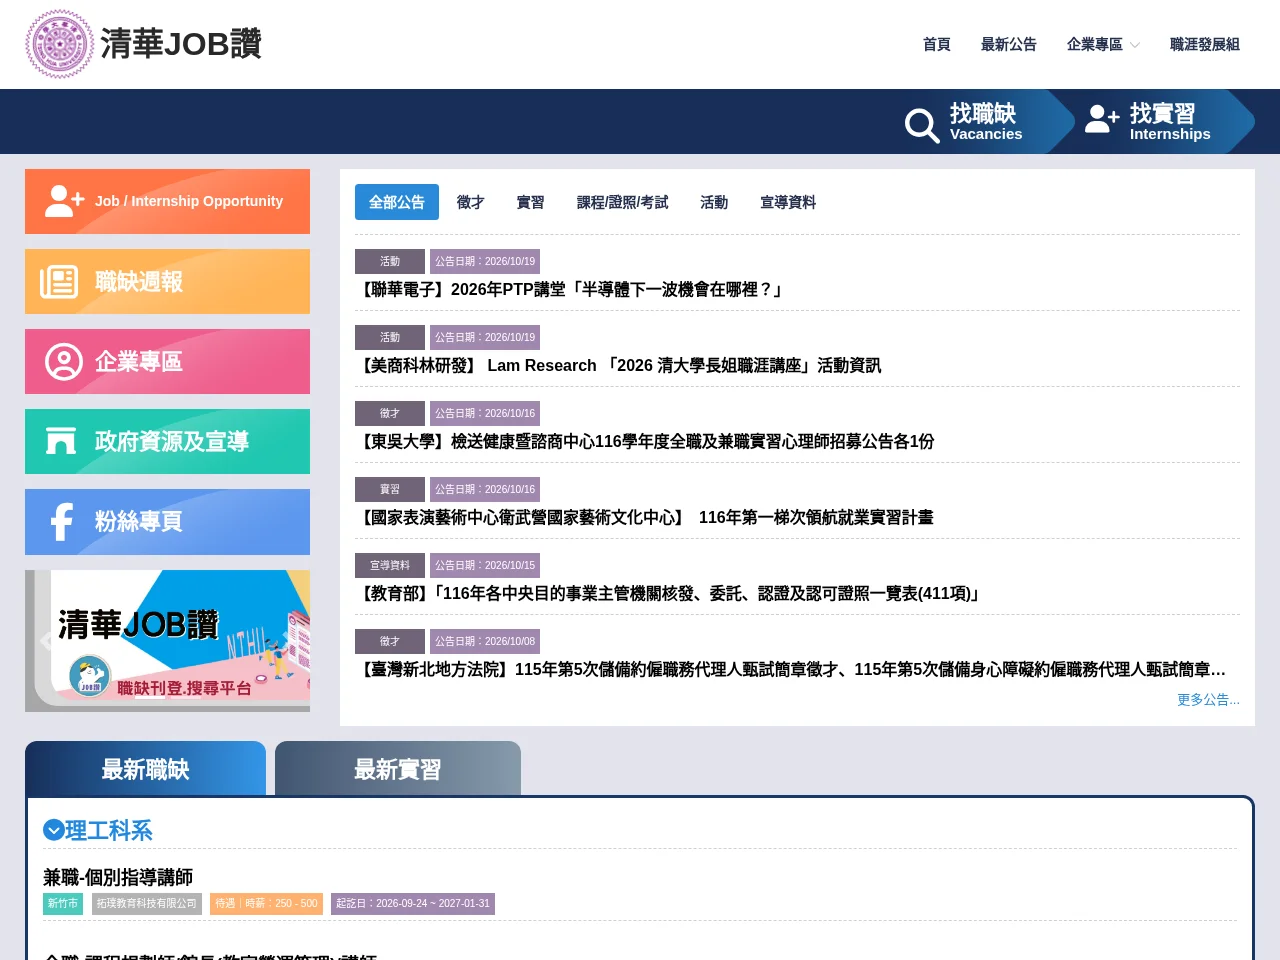1280x960 pixels.
Task: Open the 臺灣新北地方法院 甄試簡章 announcement
Action: [791, 669]
